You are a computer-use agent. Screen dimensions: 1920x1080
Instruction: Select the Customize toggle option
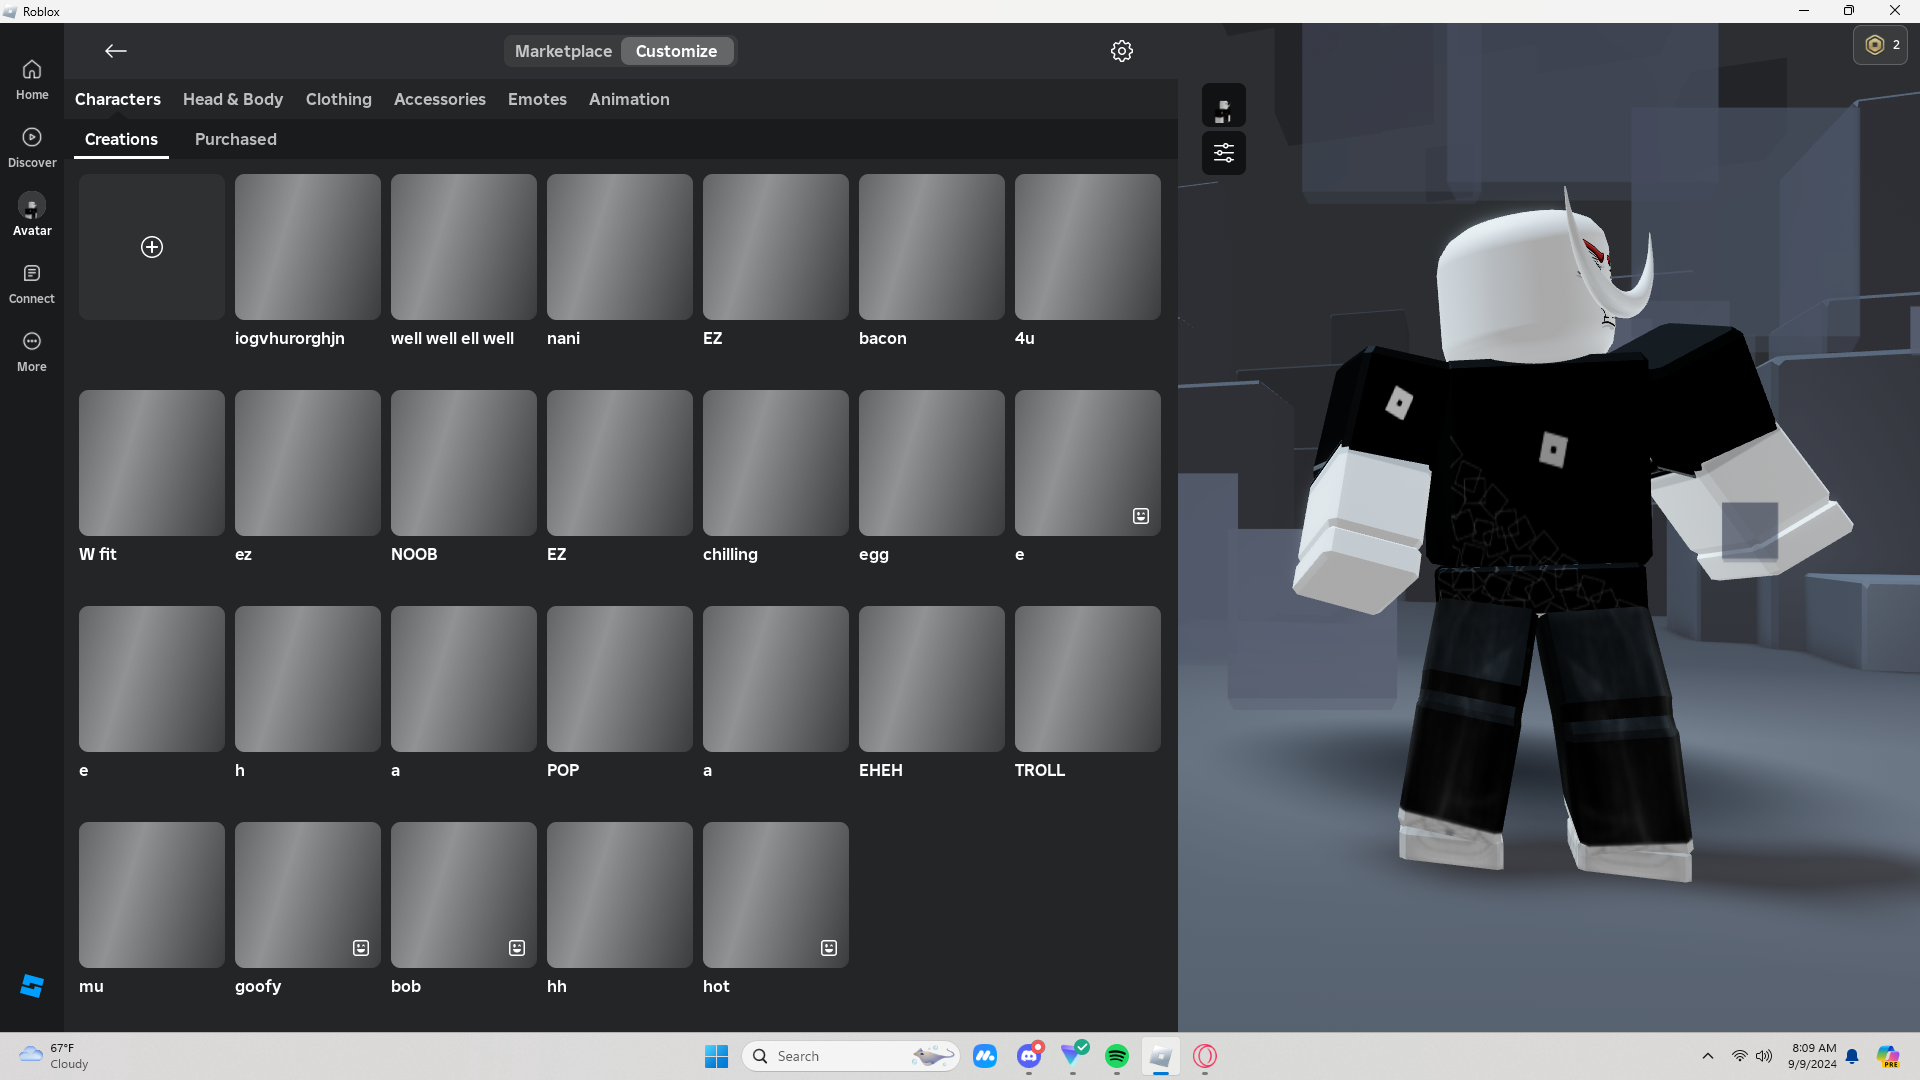pyautogui.click(x=676, y=51)
